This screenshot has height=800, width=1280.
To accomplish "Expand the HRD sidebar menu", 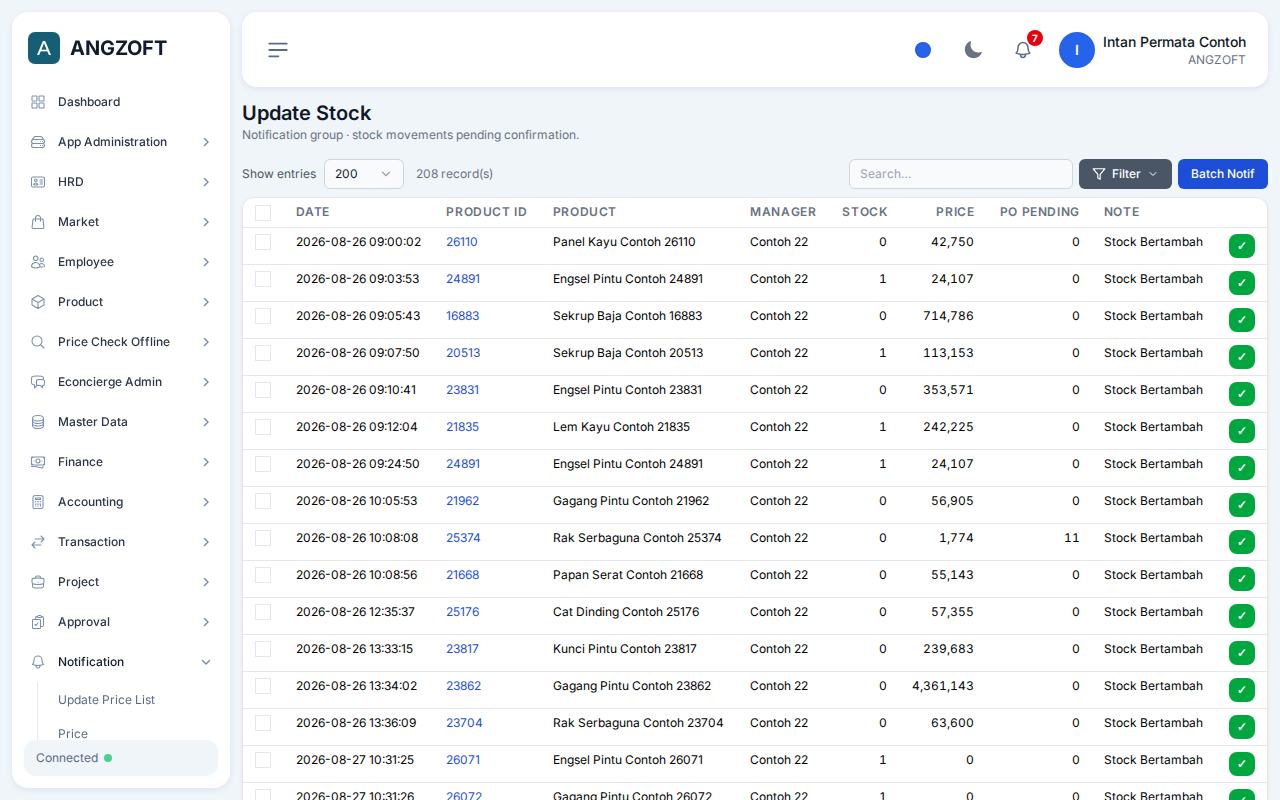I will [120, 182].
